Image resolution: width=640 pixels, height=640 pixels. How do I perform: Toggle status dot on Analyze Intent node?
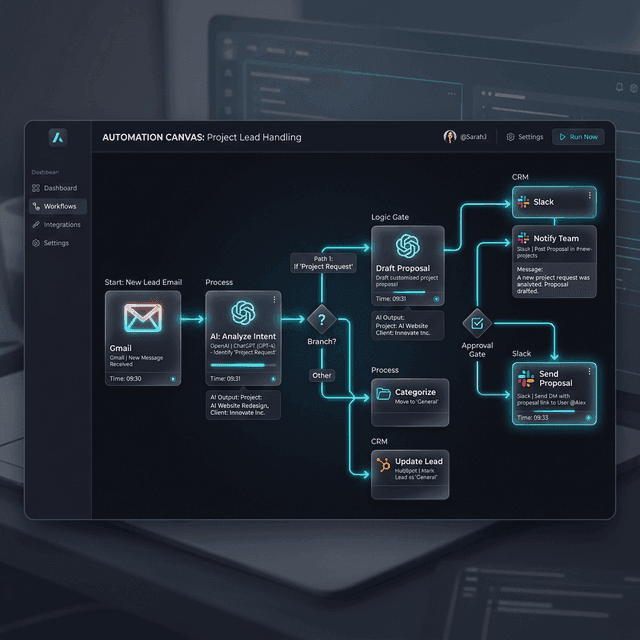[273, 379]
